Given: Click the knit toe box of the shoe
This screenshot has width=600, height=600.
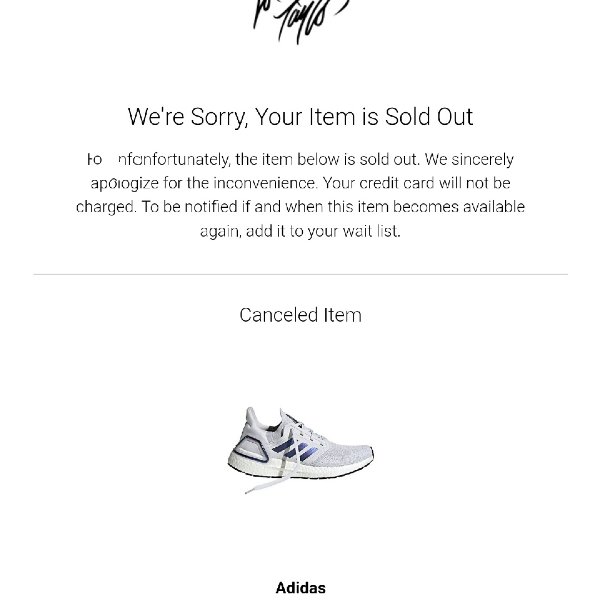Looking at the screenshot, I should point(350,453).
